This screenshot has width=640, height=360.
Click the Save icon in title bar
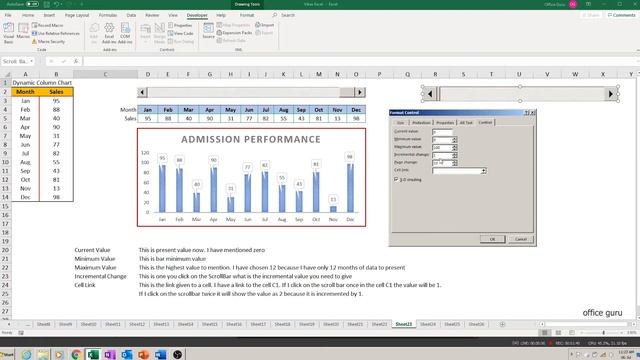click(47, 4)
